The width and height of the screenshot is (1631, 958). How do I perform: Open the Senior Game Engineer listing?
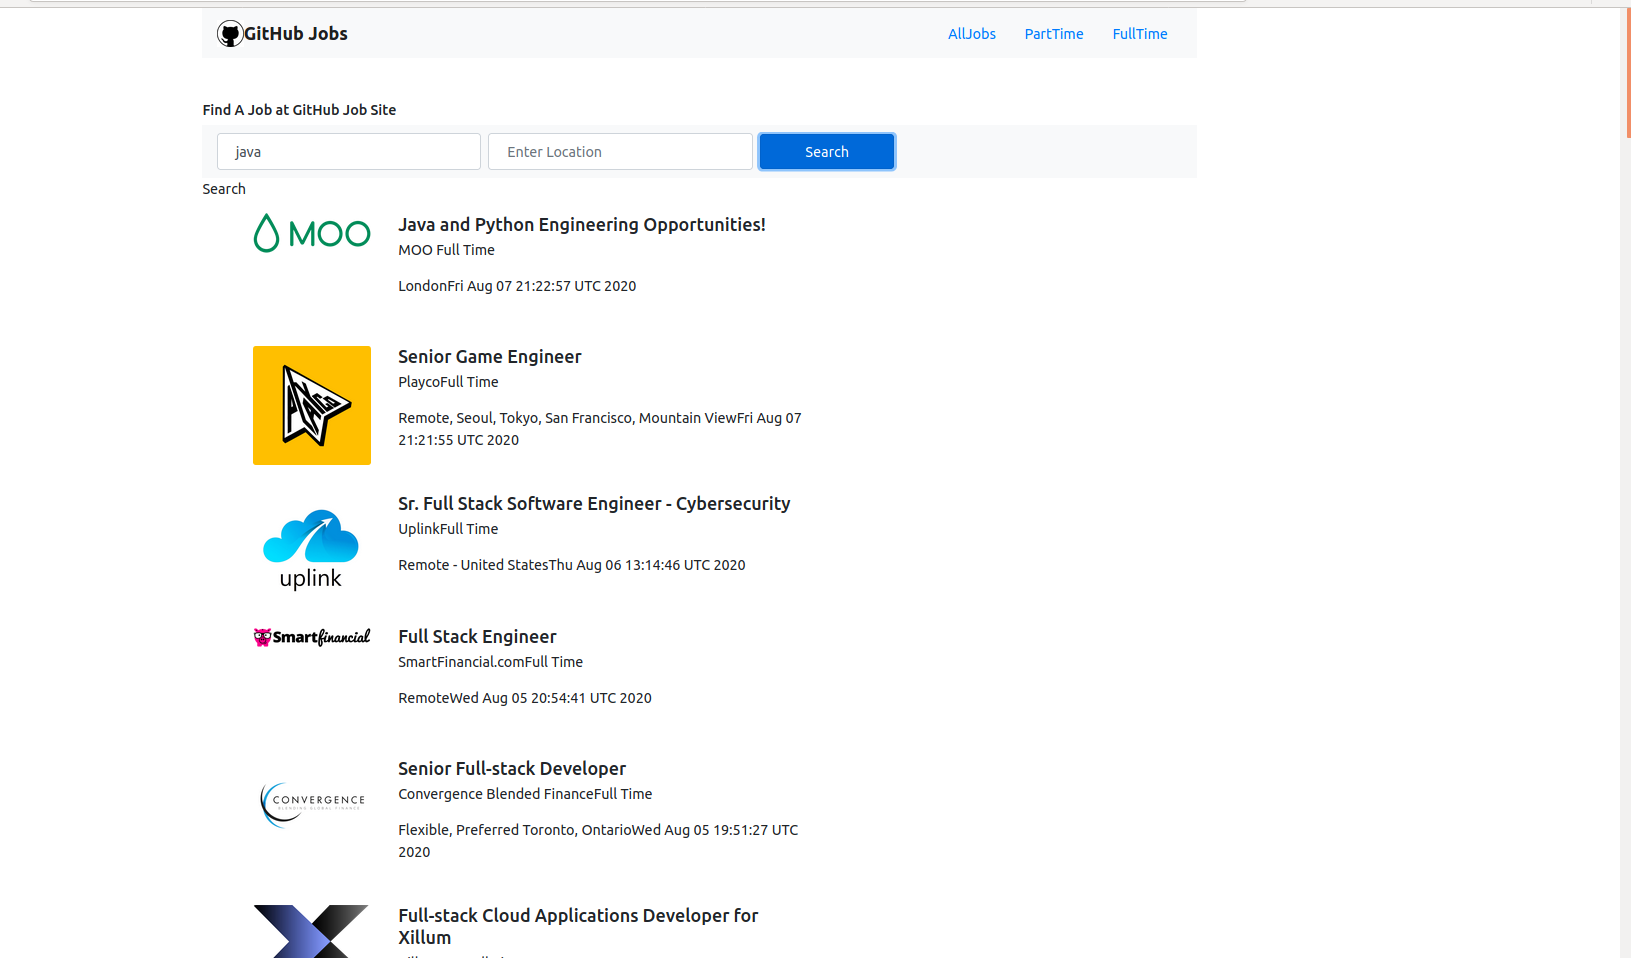click(x=490, y=357)
